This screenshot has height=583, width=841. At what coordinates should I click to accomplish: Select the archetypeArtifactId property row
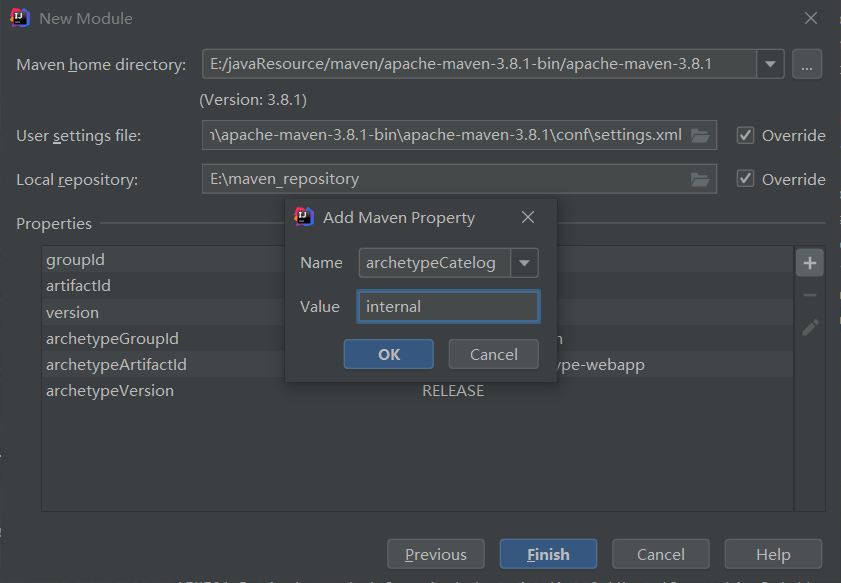click(x=417, y=365)
